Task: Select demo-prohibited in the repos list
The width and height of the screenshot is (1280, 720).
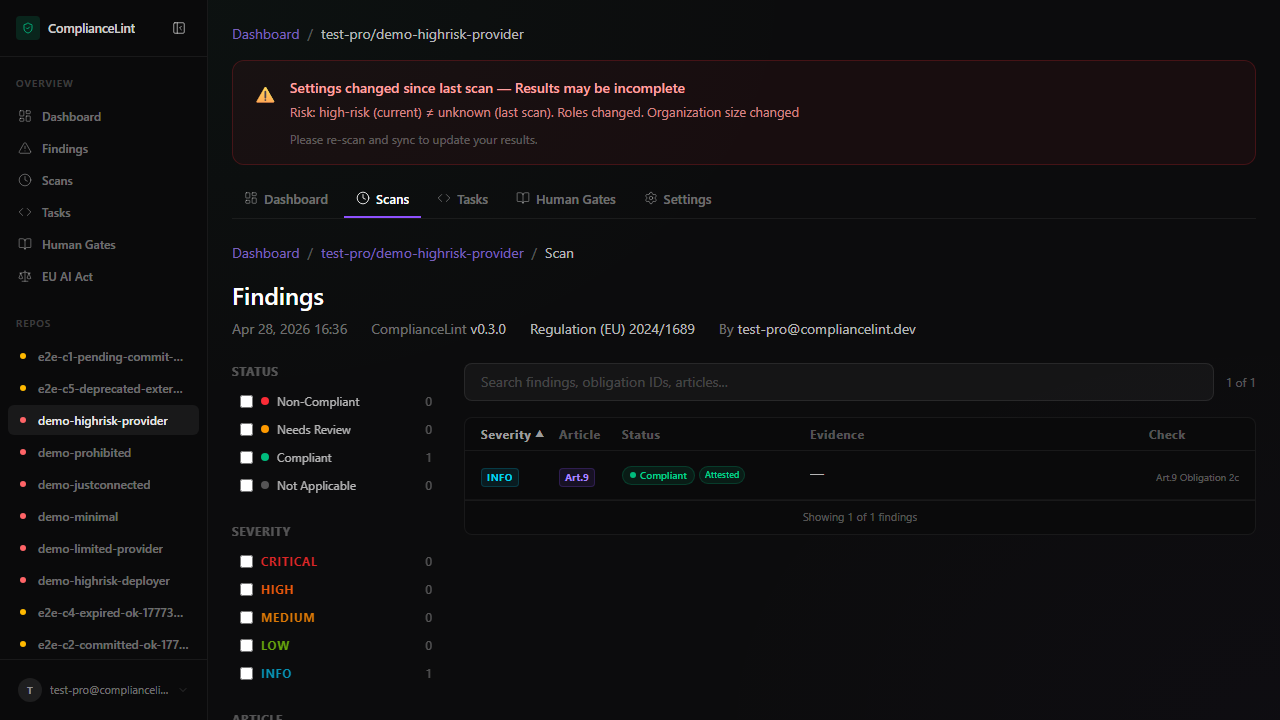Action: coord(84,453)
